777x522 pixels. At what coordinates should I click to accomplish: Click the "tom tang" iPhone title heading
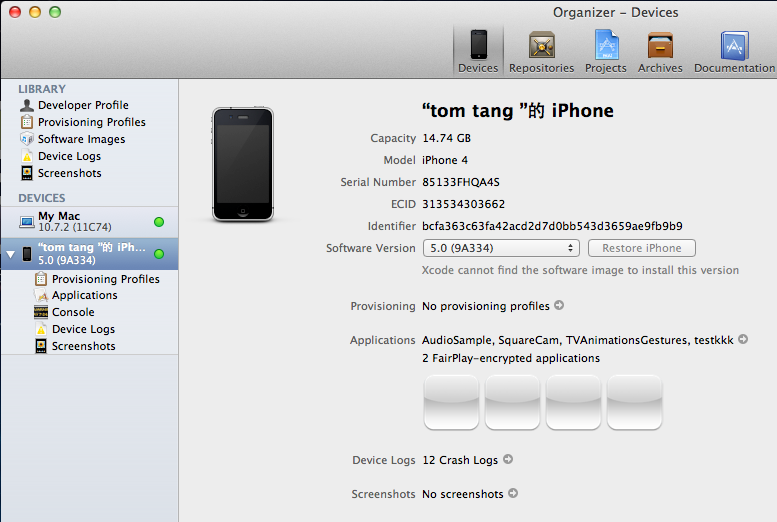(517, 111)
